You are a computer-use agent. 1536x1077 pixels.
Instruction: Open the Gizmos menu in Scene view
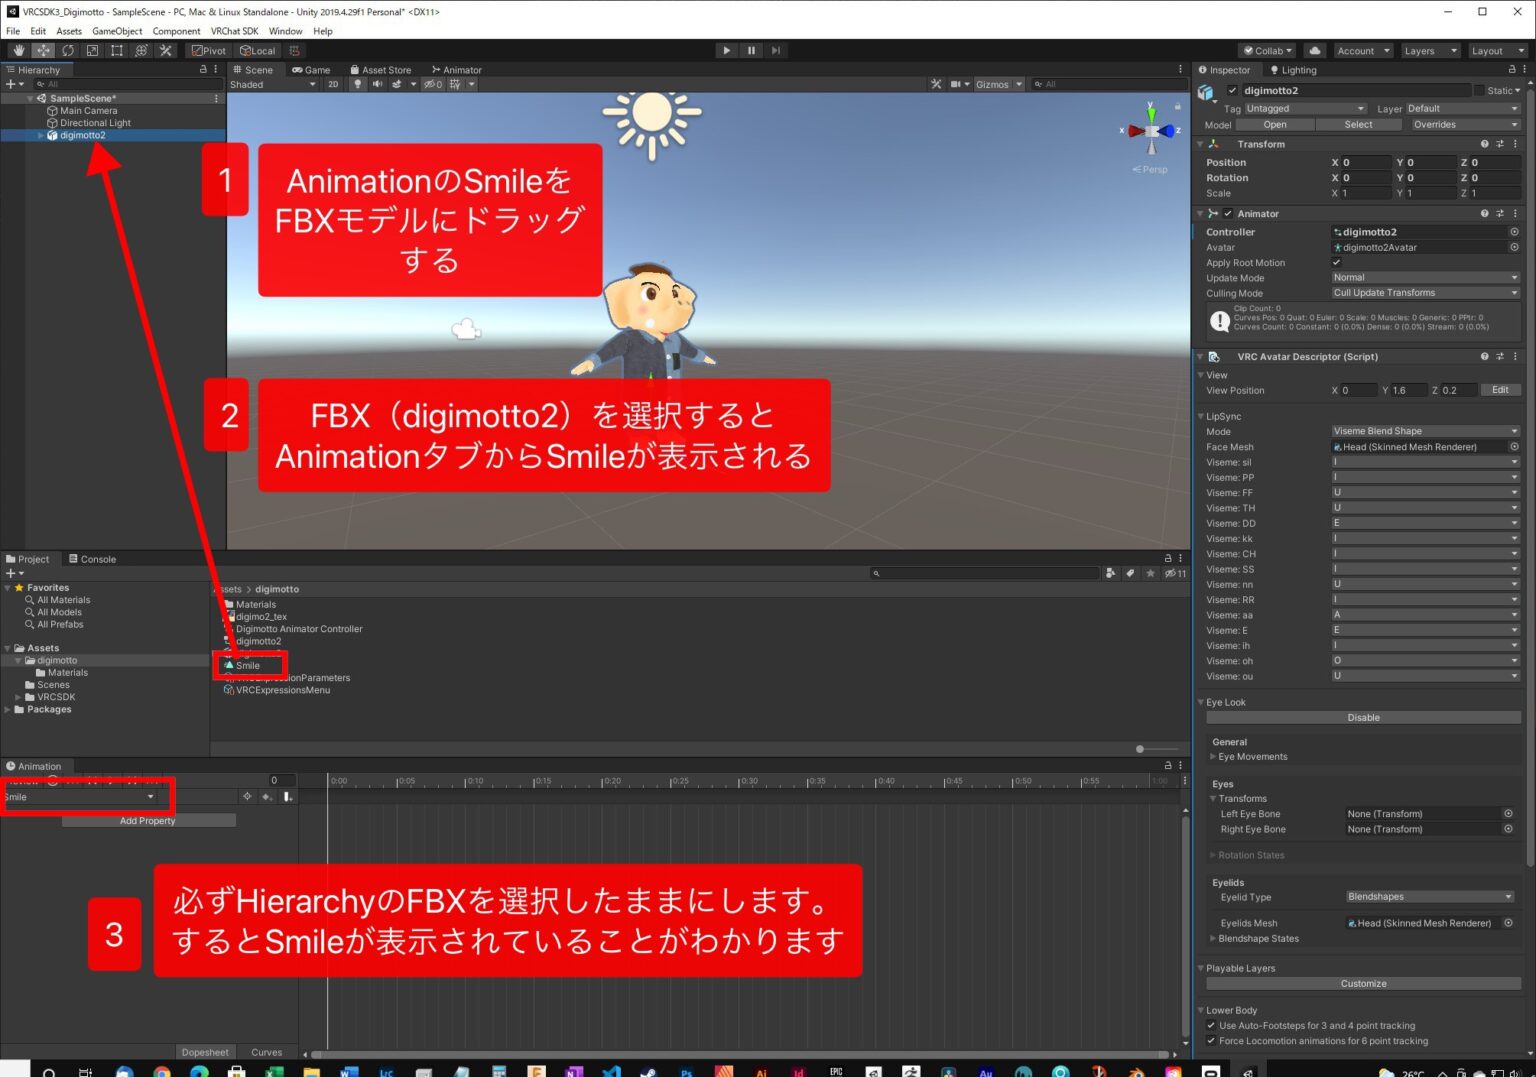(997, 84)
